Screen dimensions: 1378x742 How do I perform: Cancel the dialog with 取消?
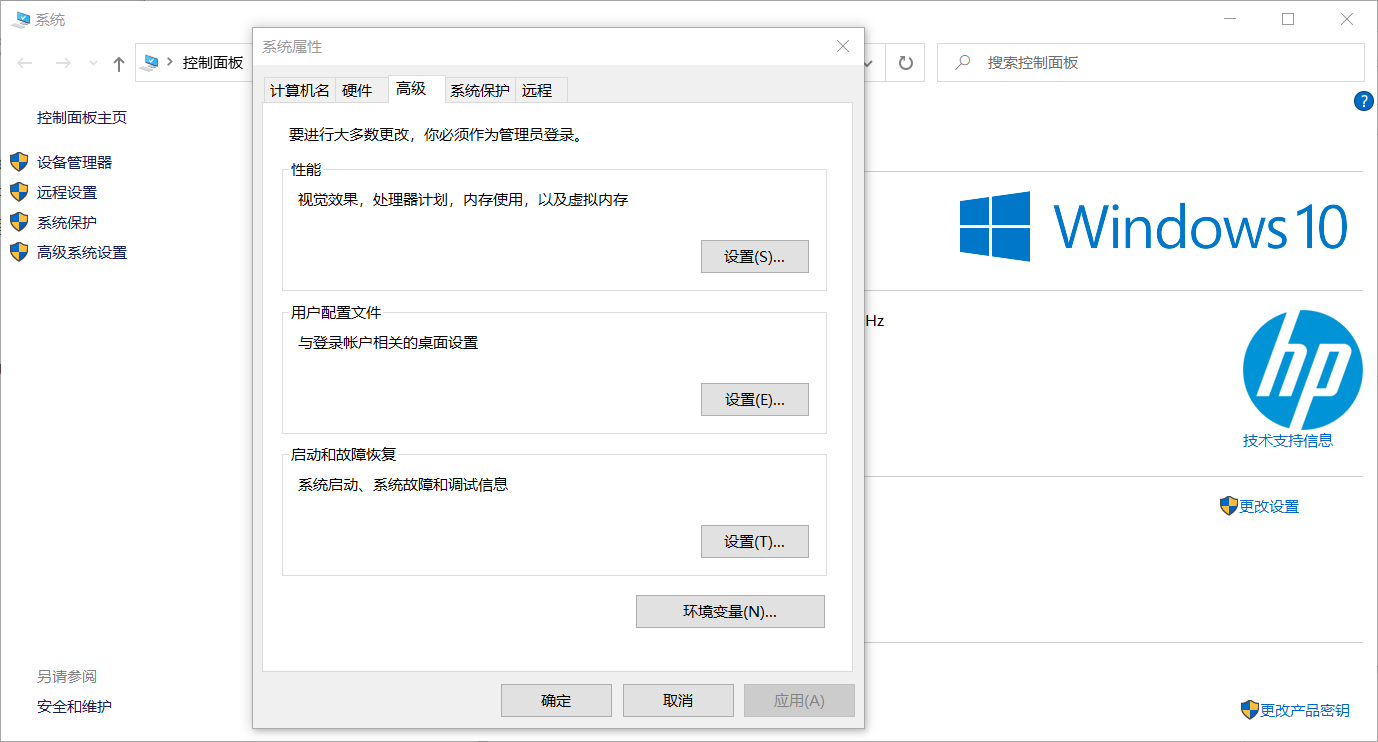pyautogui.click(x=678, y=700)
